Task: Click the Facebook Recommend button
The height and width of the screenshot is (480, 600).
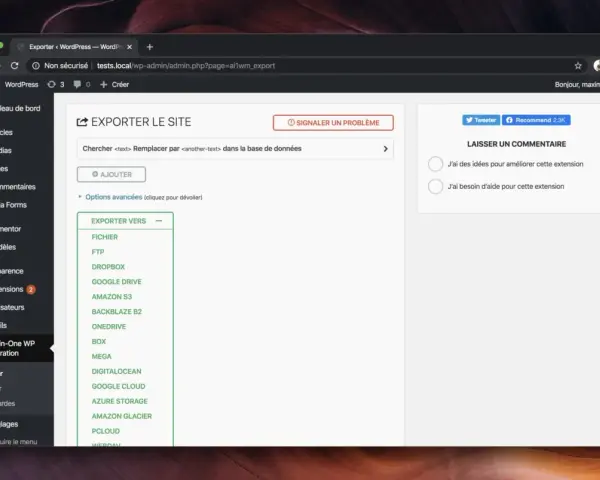Action: pyautogui.click(x=536, y=120)
